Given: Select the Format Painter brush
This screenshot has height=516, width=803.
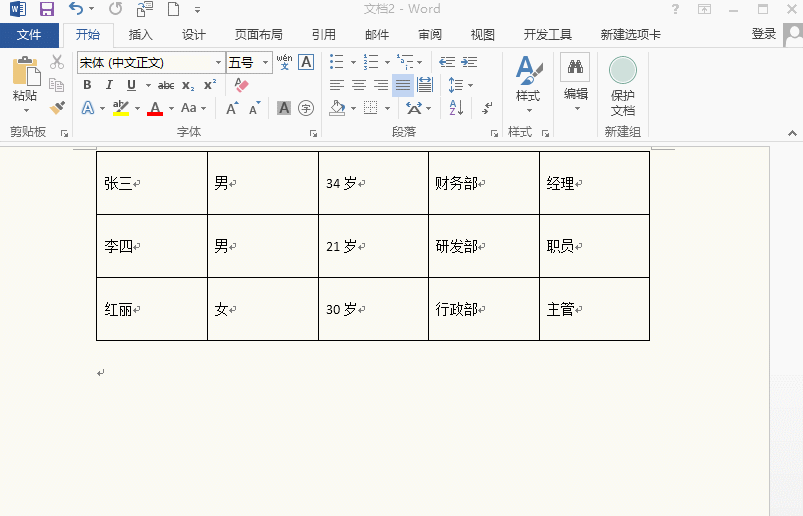Looking at the screenshot, I should click(x=57, y=108).
